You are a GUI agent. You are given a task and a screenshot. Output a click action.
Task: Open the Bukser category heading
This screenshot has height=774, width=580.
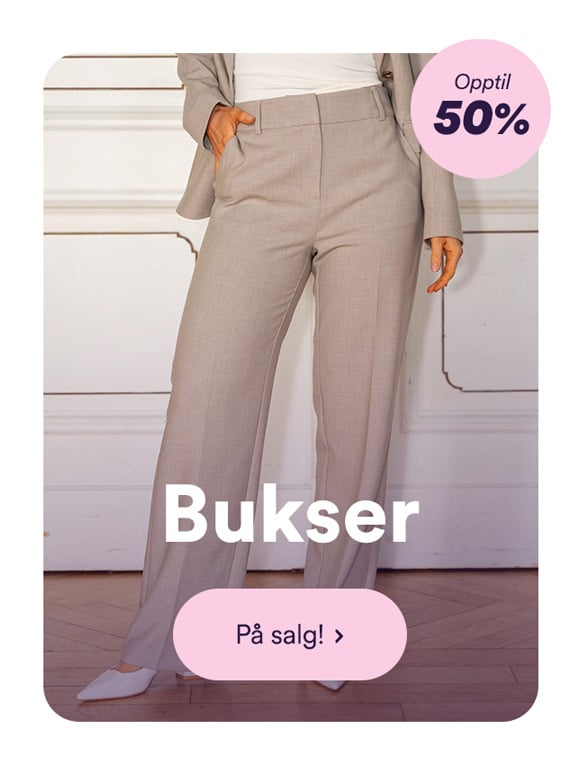click(x=291, y=513)
